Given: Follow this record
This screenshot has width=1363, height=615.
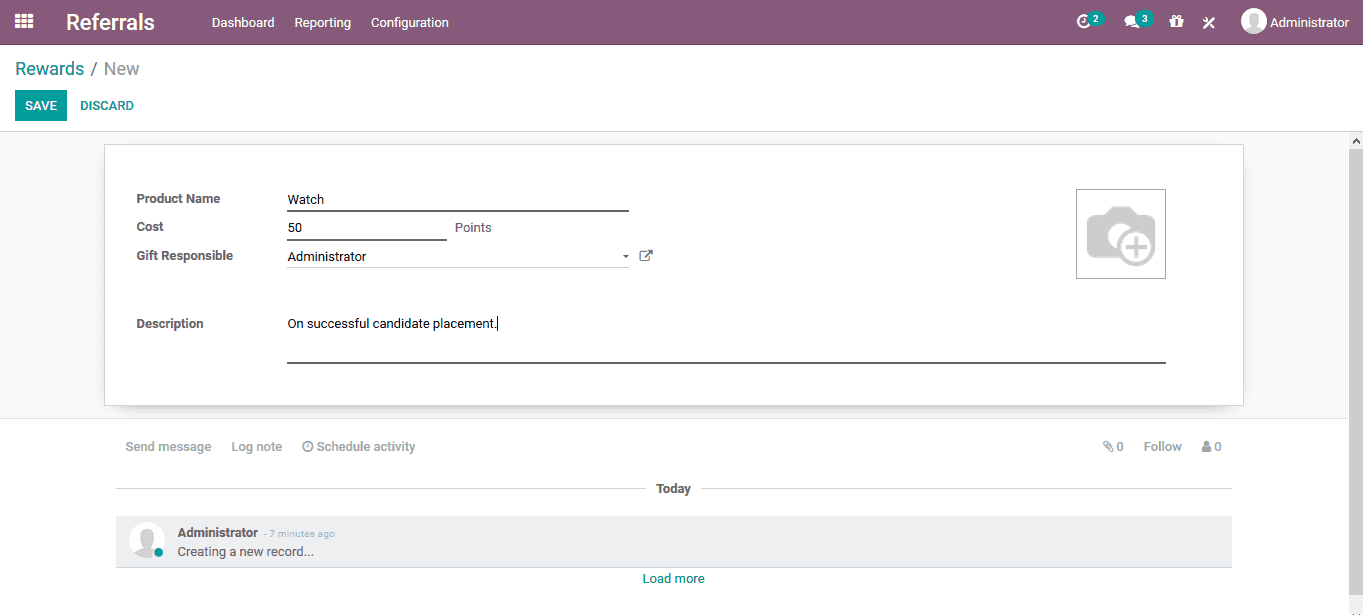Looking at the screenshot, I should (1162, 447).
